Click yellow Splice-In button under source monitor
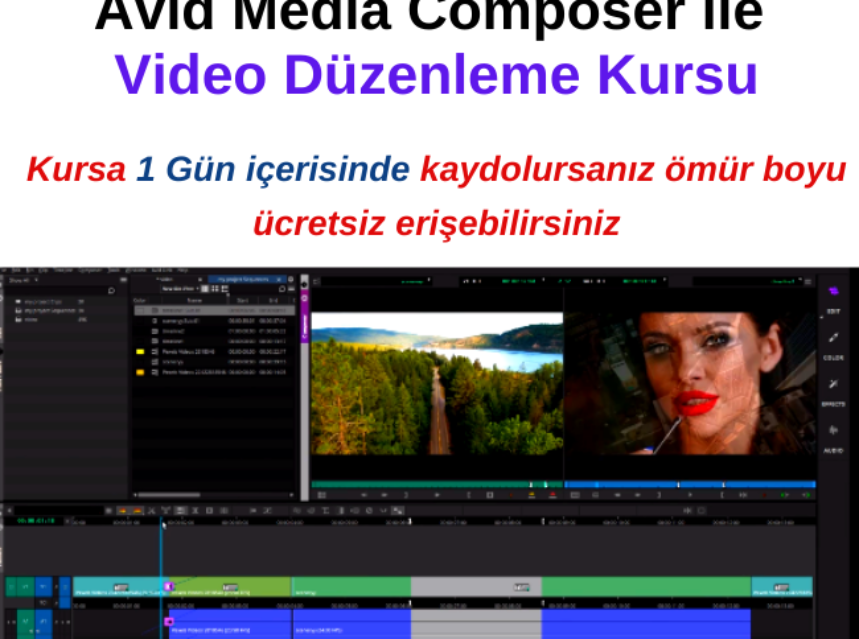This screenshot has width=859, height=639. [x=531, y=495]
